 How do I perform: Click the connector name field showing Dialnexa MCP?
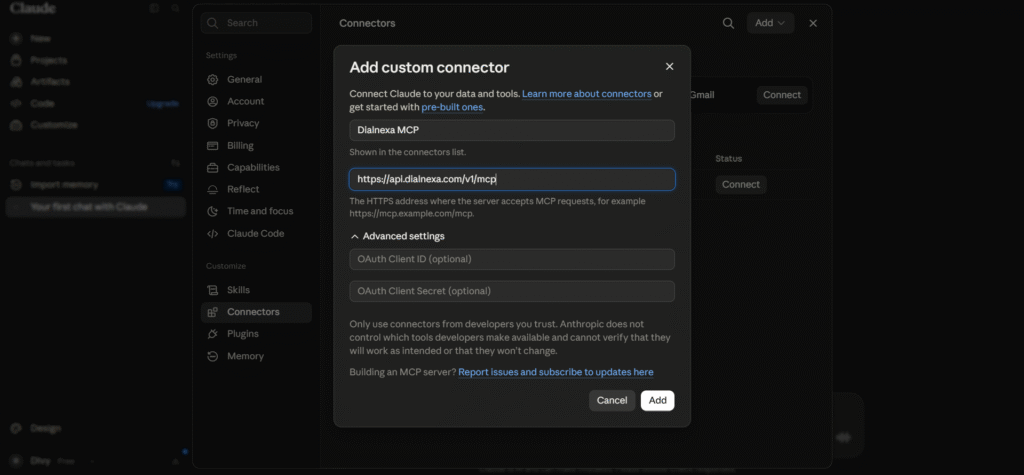[x=512, y=130]
